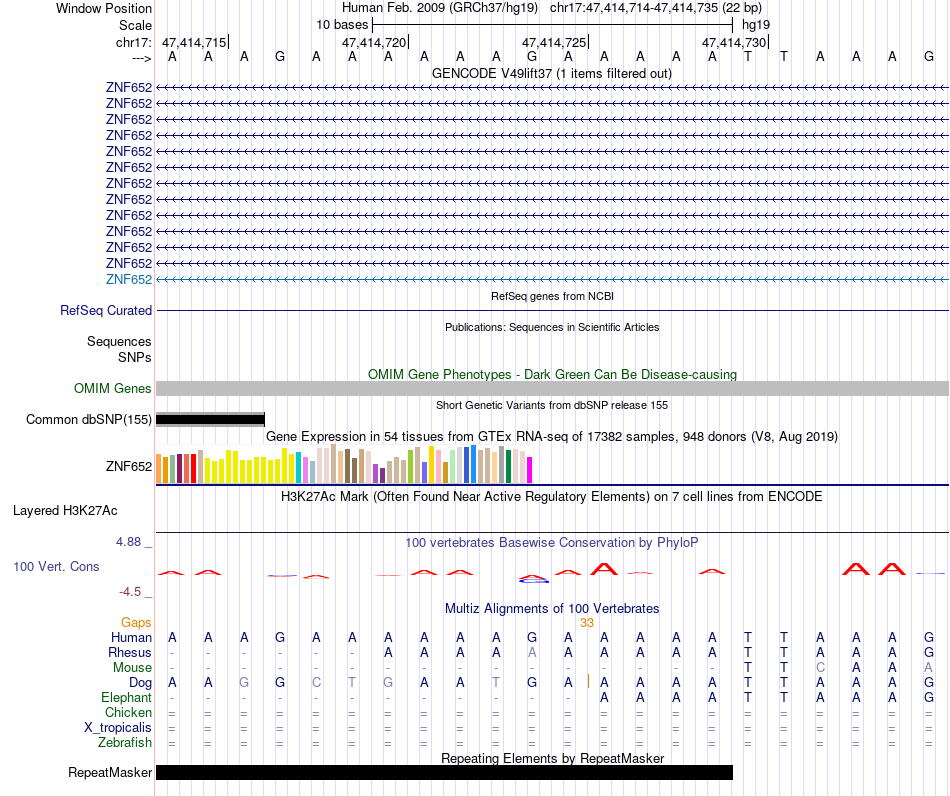Click the Dog alignment row label

click(x=140, y=683)
